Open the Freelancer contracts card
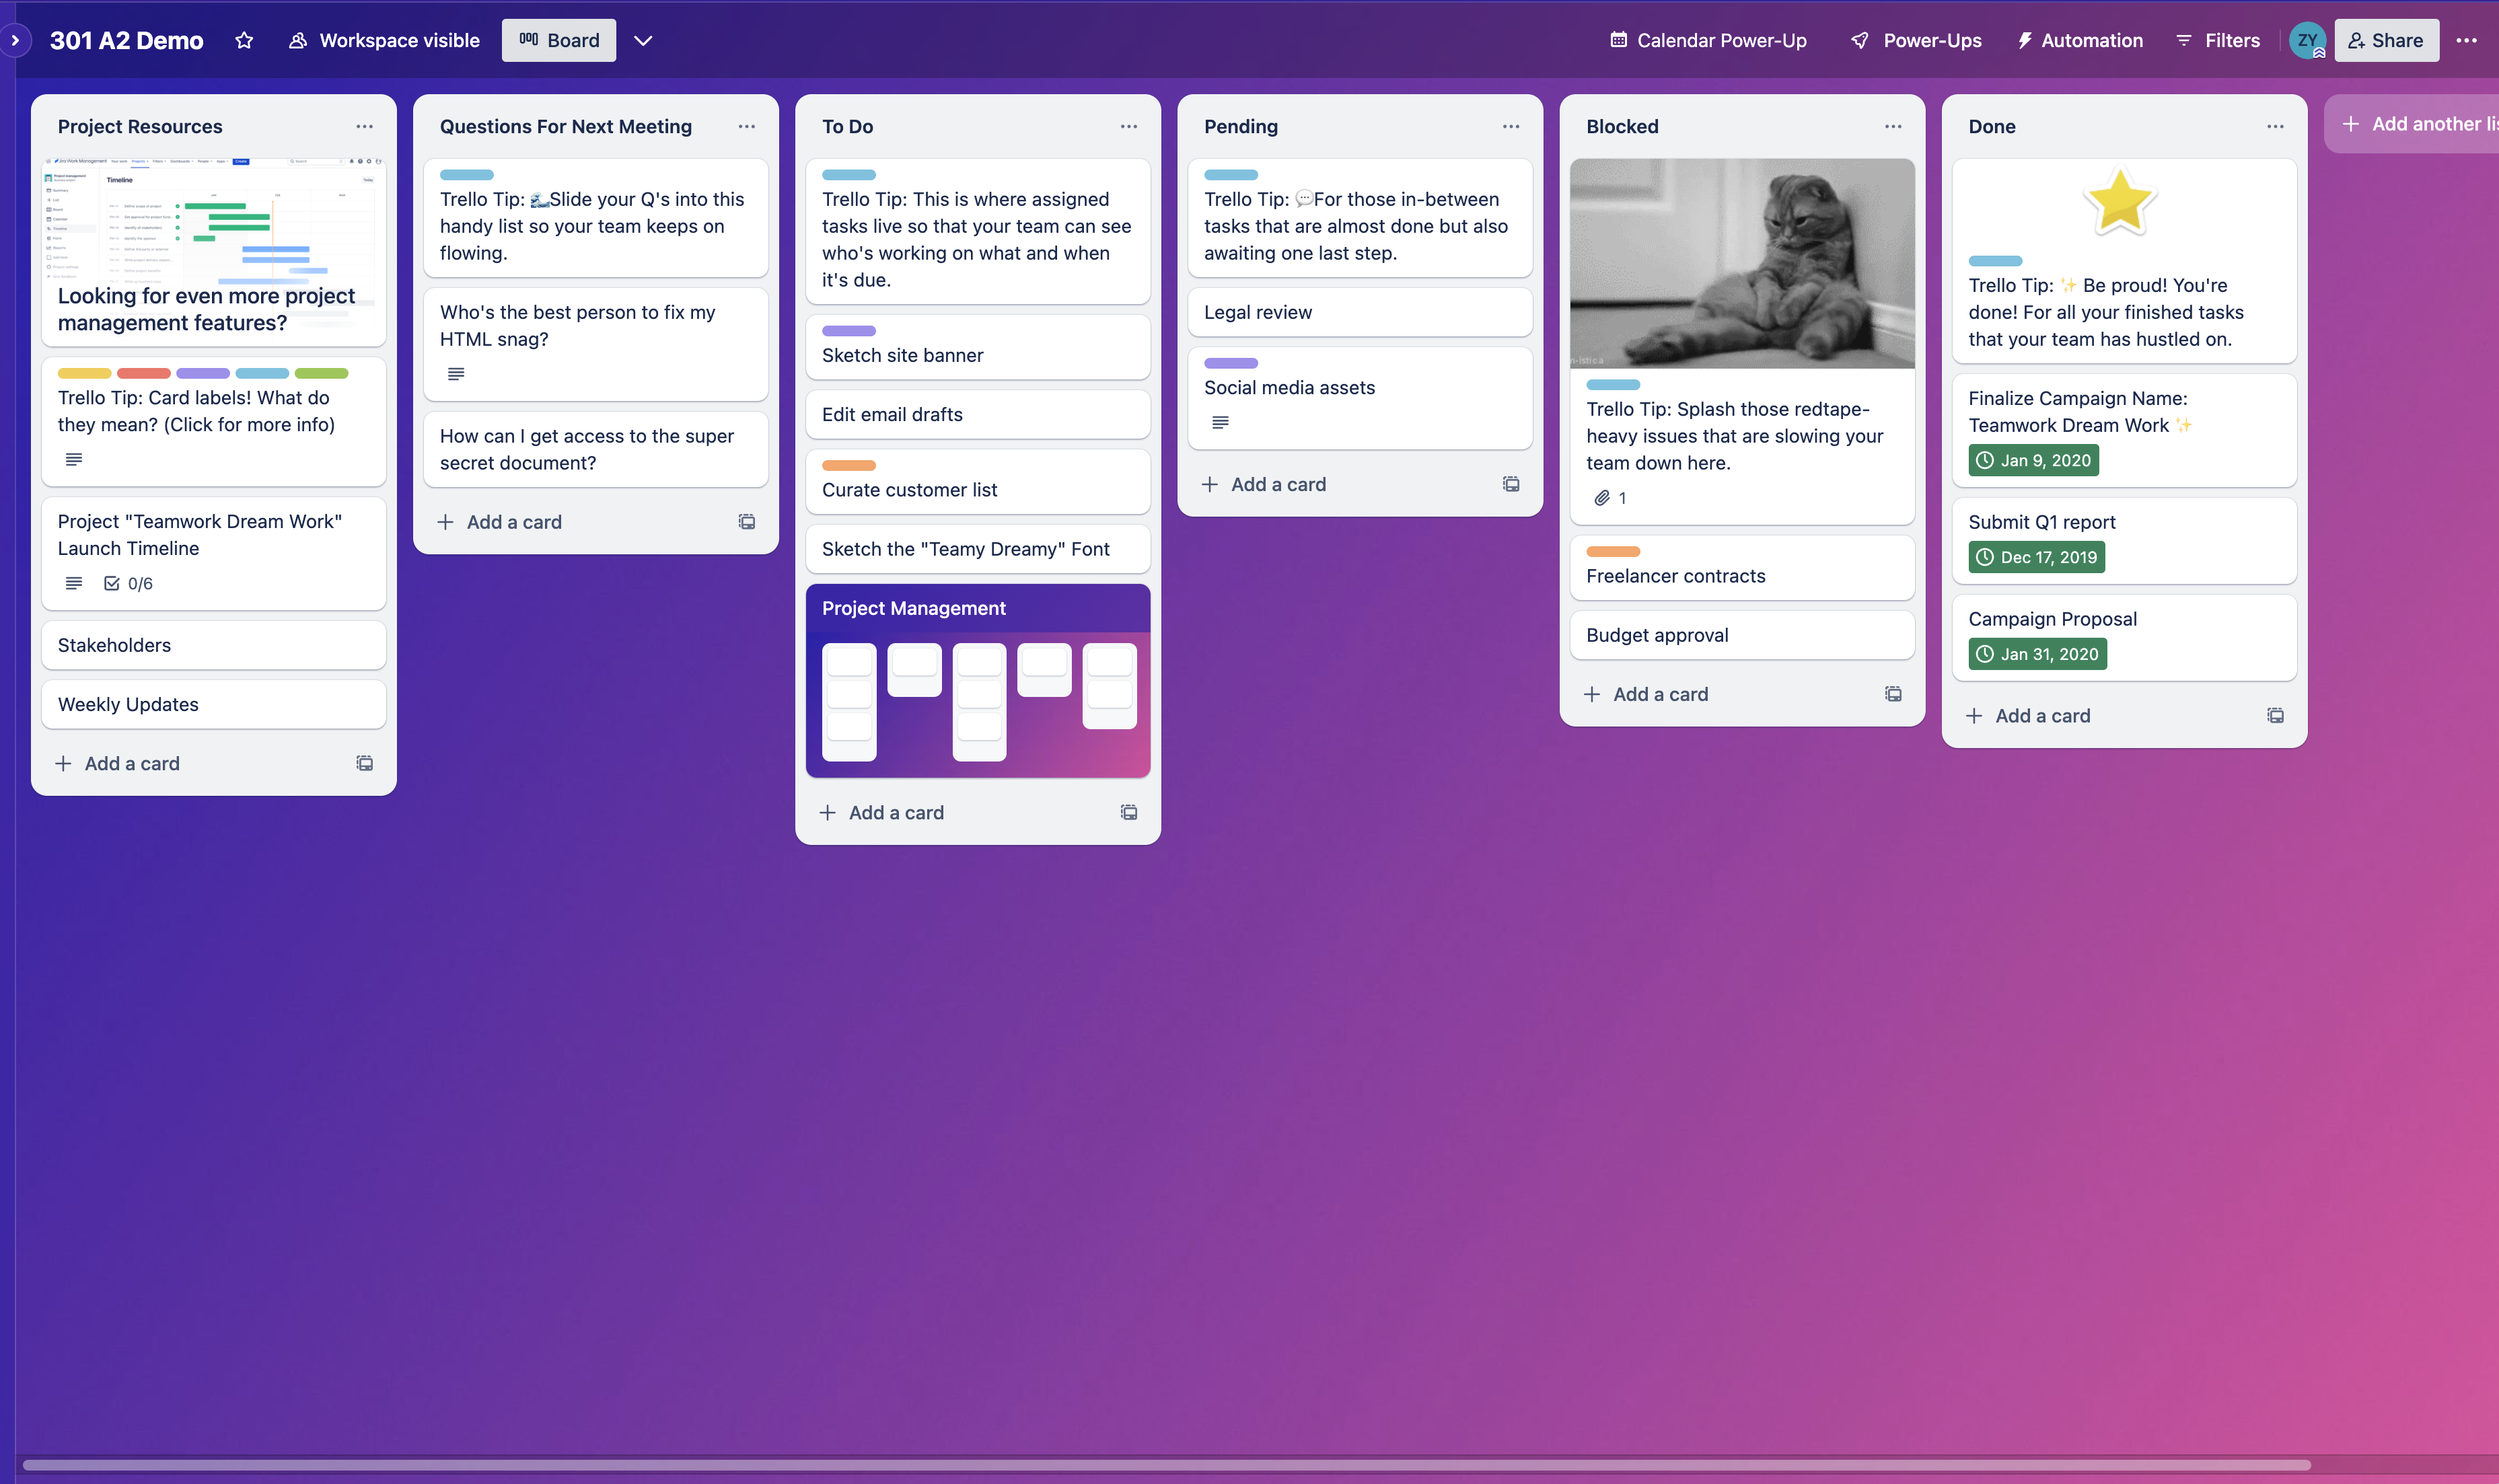Image resolution: width=2499 pixels, height=1484 pixels. 1741,567
